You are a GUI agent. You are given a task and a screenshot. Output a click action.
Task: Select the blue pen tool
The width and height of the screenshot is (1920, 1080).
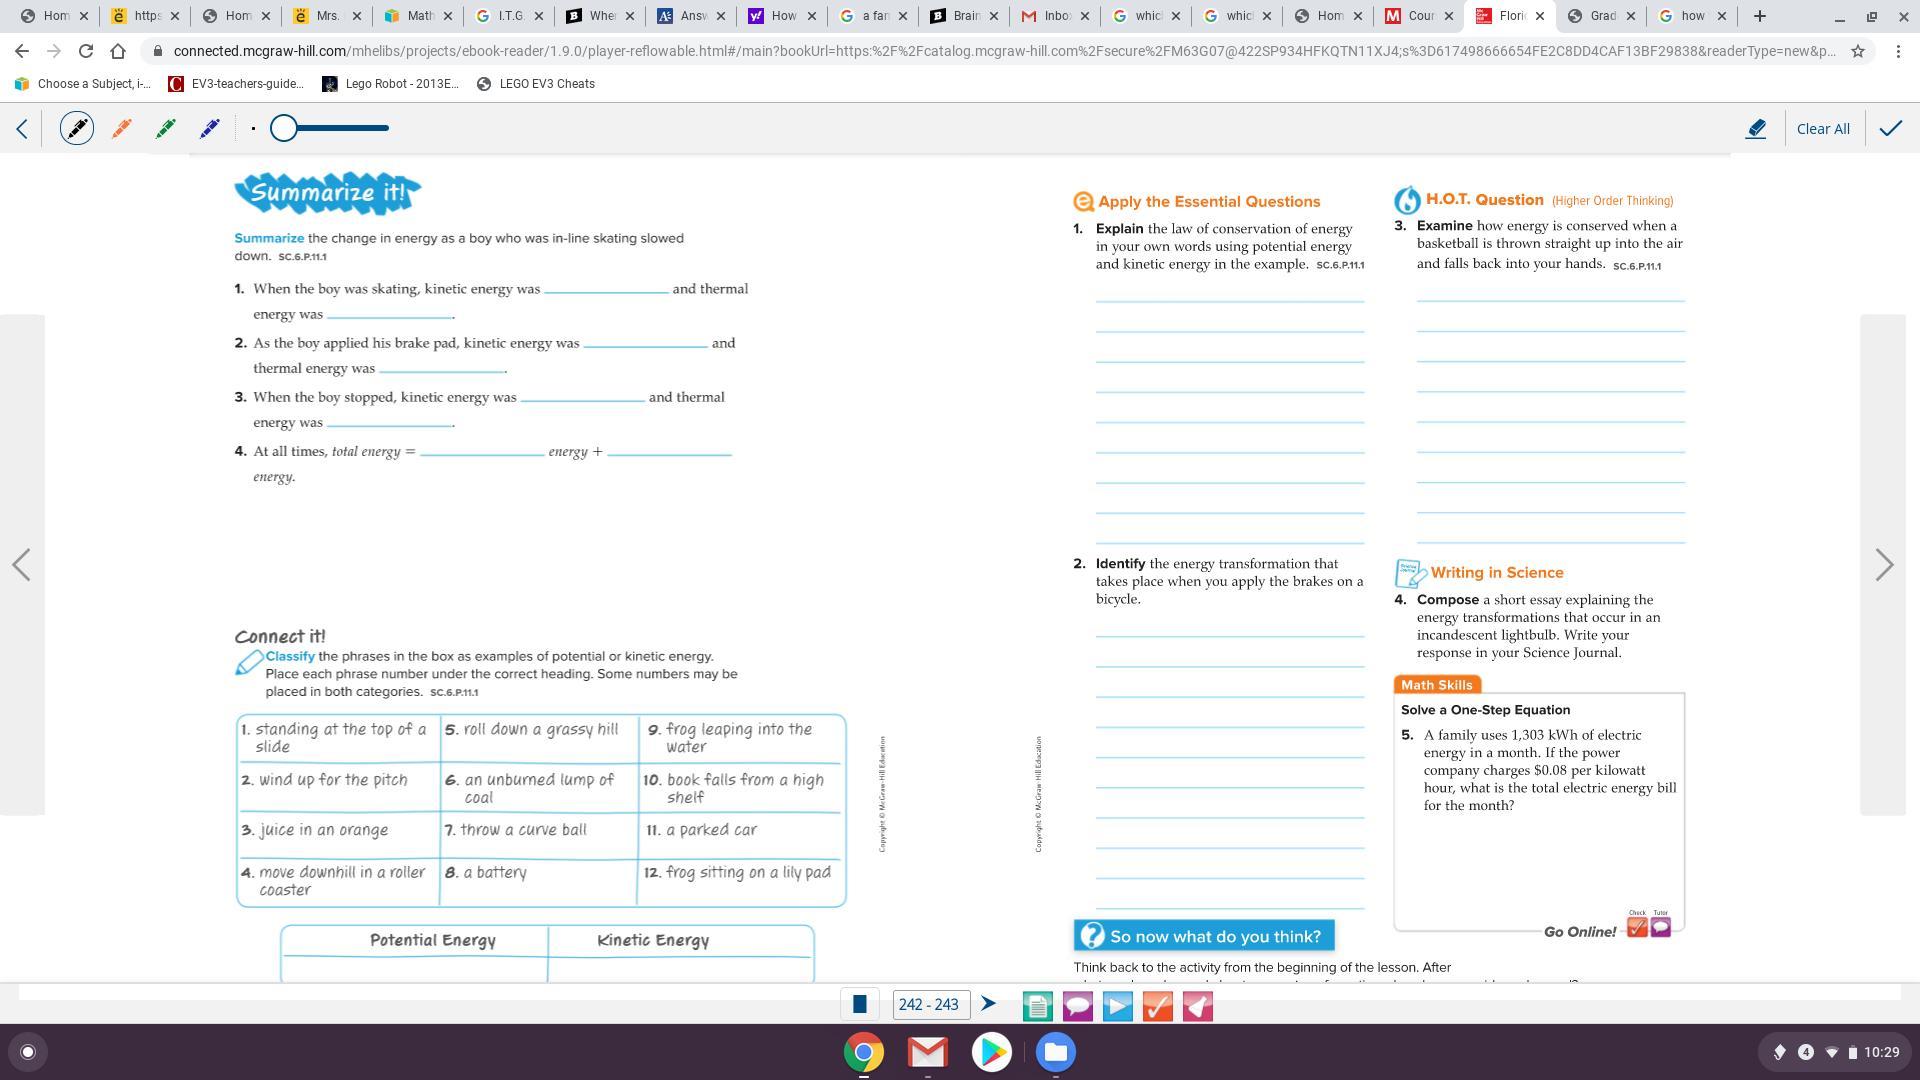(210, 128)
